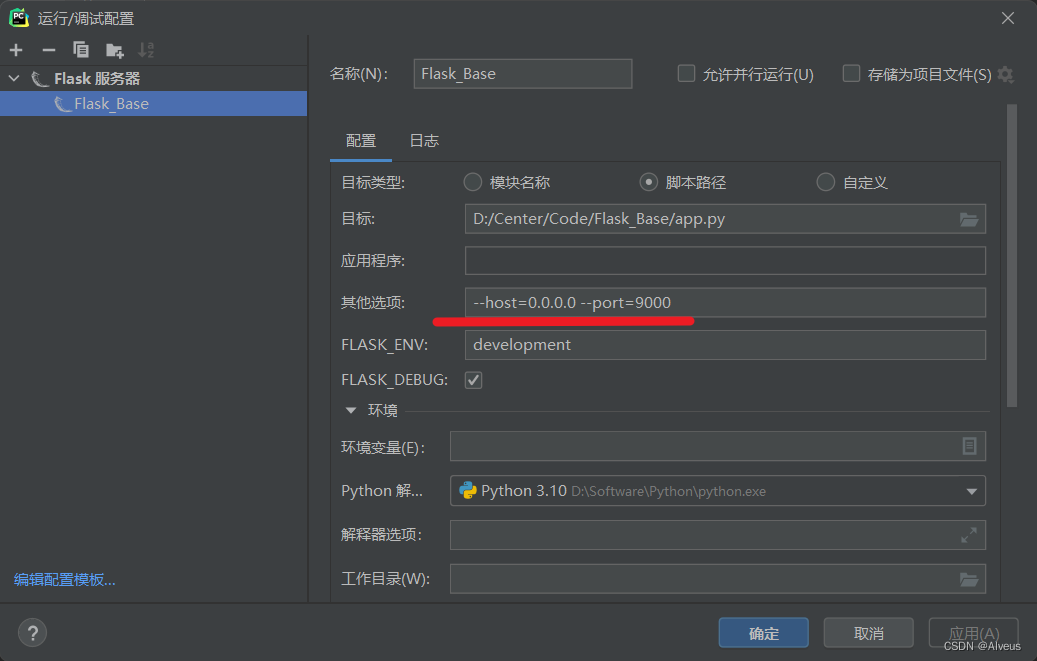Open settings gear next to store-as-project-file
The height and width of the screenshot is (661, 1037).
tap(1005, 74)
